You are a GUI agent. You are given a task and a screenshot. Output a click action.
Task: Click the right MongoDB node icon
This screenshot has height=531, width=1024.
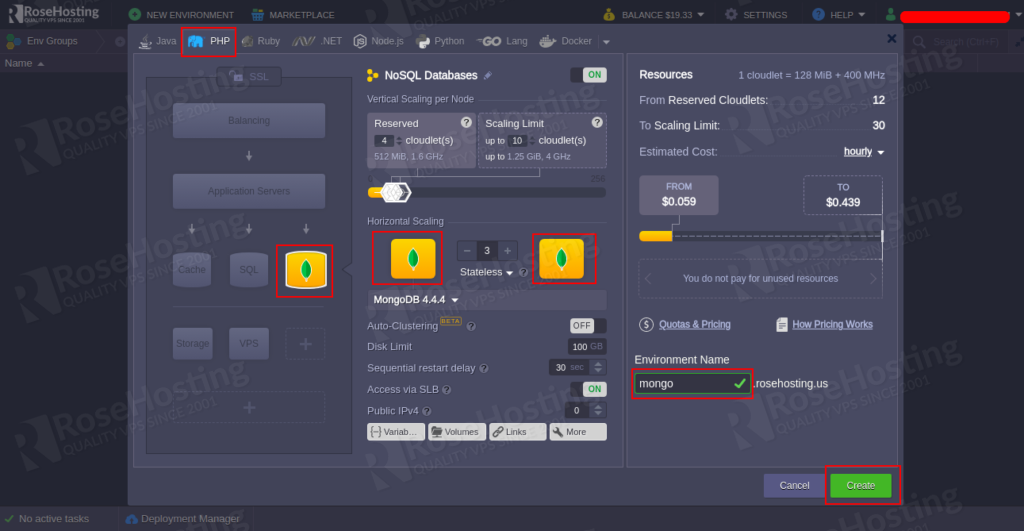(x=562, y=259)
